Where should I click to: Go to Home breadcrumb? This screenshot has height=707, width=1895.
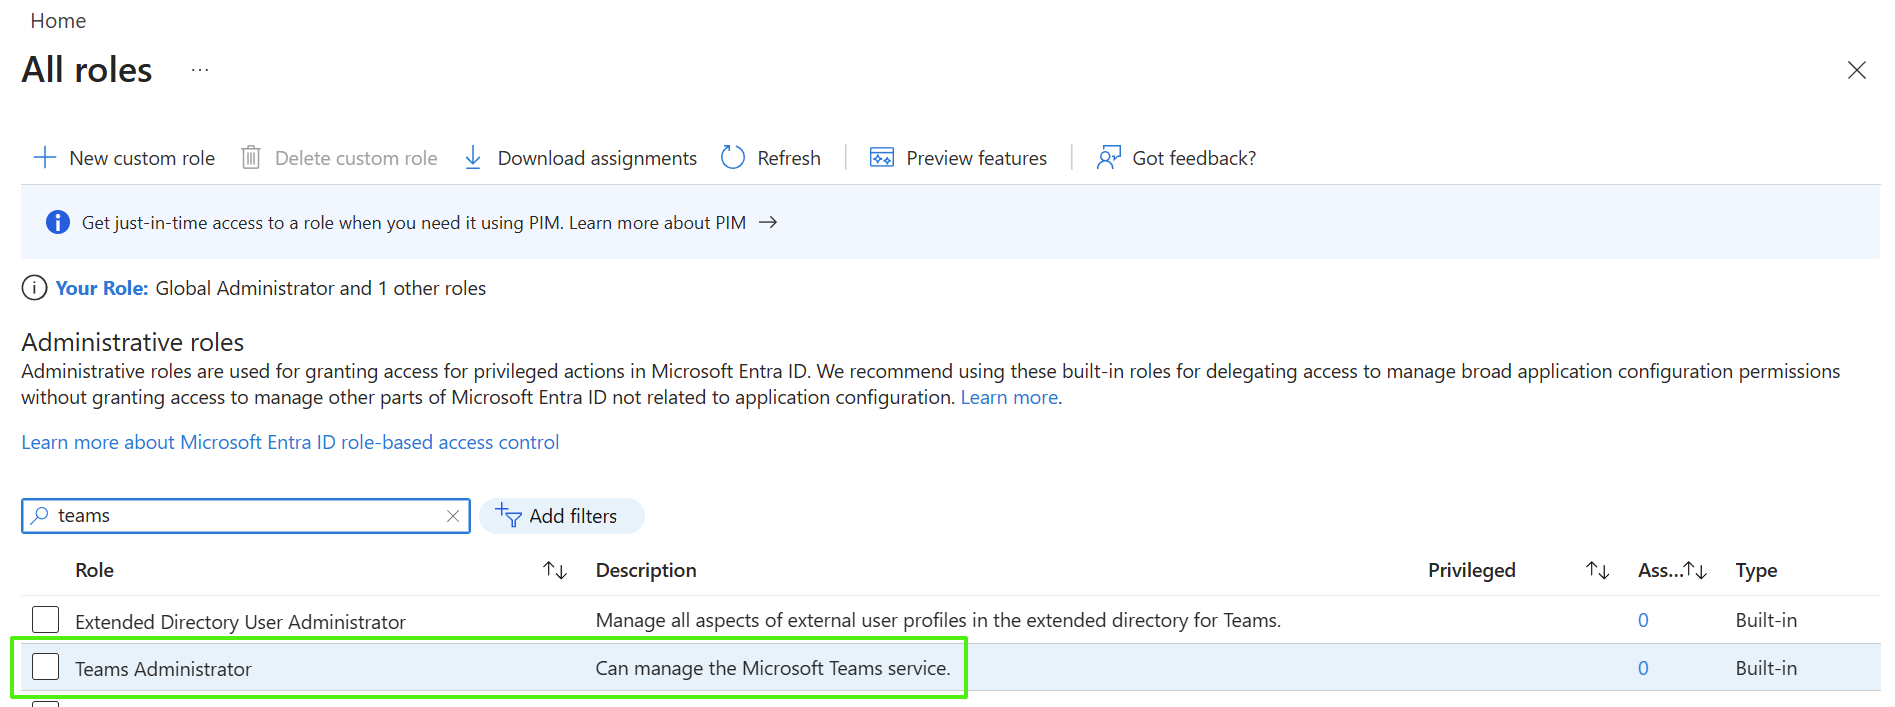pyautogui.click(x=58, y=21)
